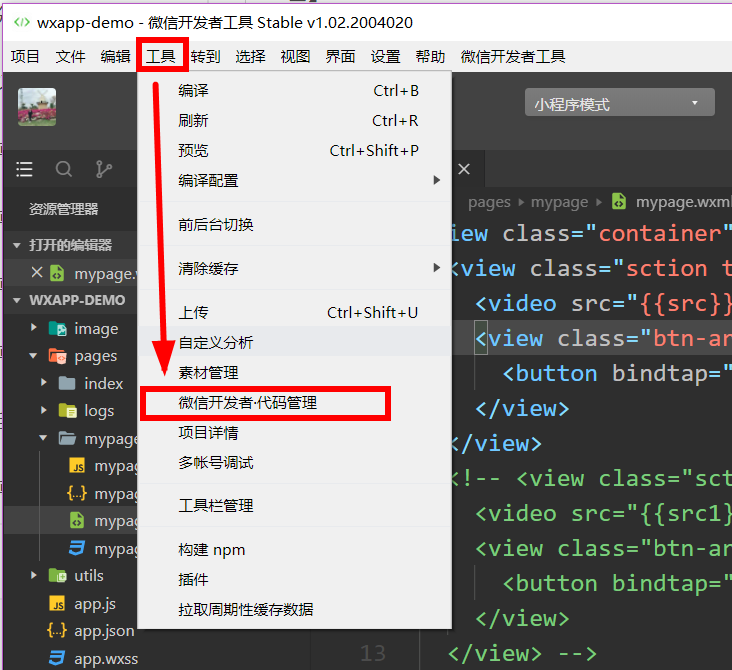Collapse the WXAPP-DEMO project tree
Screen dimensions: 732x670
click(x=17, y=300)
